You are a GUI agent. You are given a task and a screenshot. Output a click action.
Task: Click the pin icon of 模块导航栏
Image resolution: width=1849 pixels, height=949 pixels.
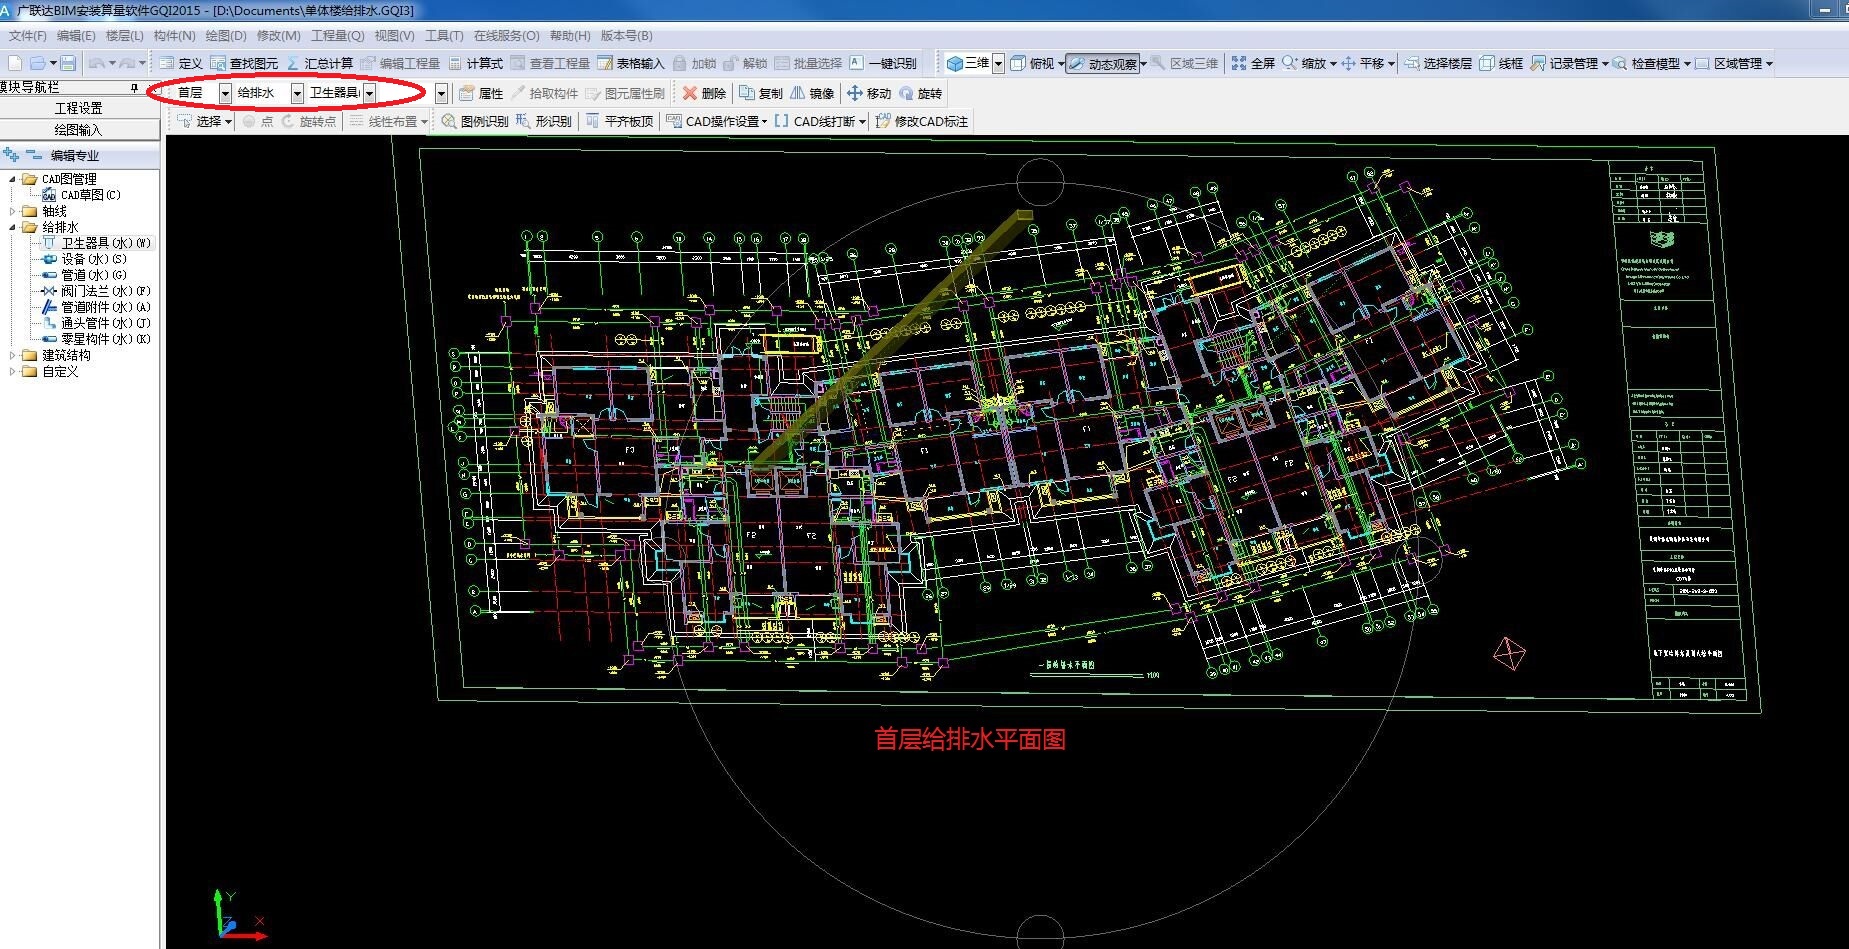tap(135, 88)
